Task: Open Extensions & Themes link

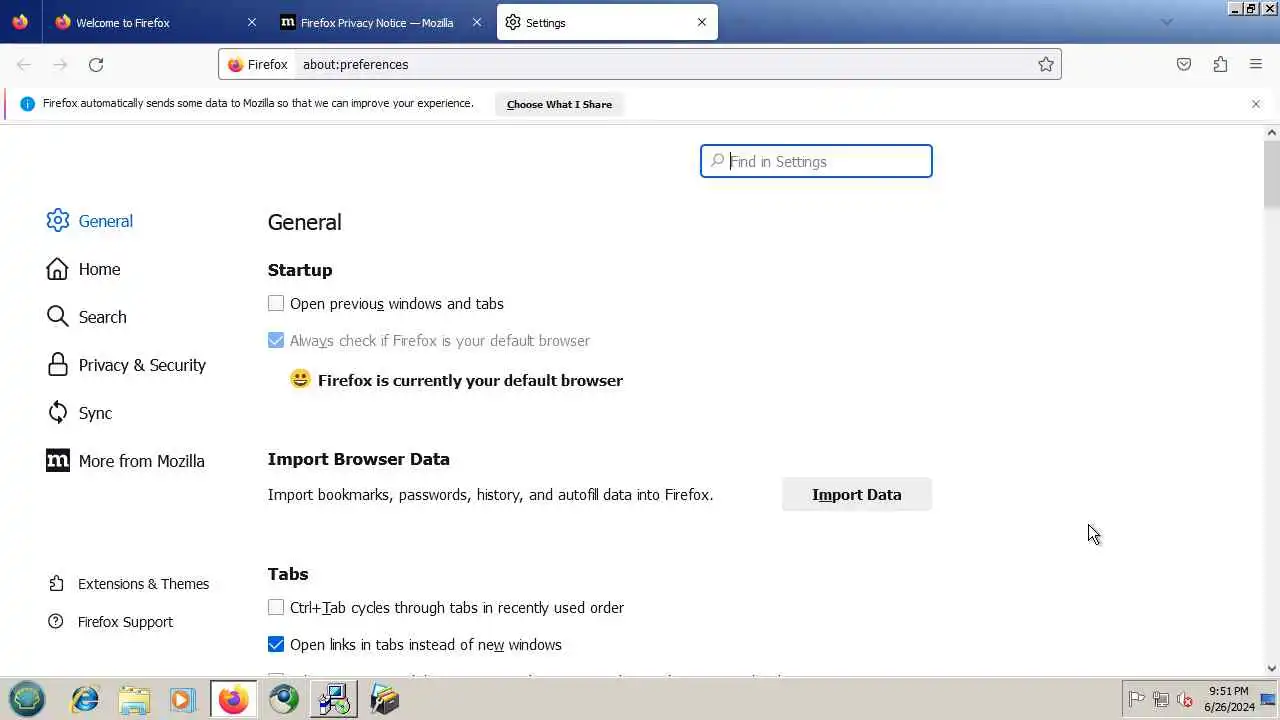Action: tap(129, 584)
